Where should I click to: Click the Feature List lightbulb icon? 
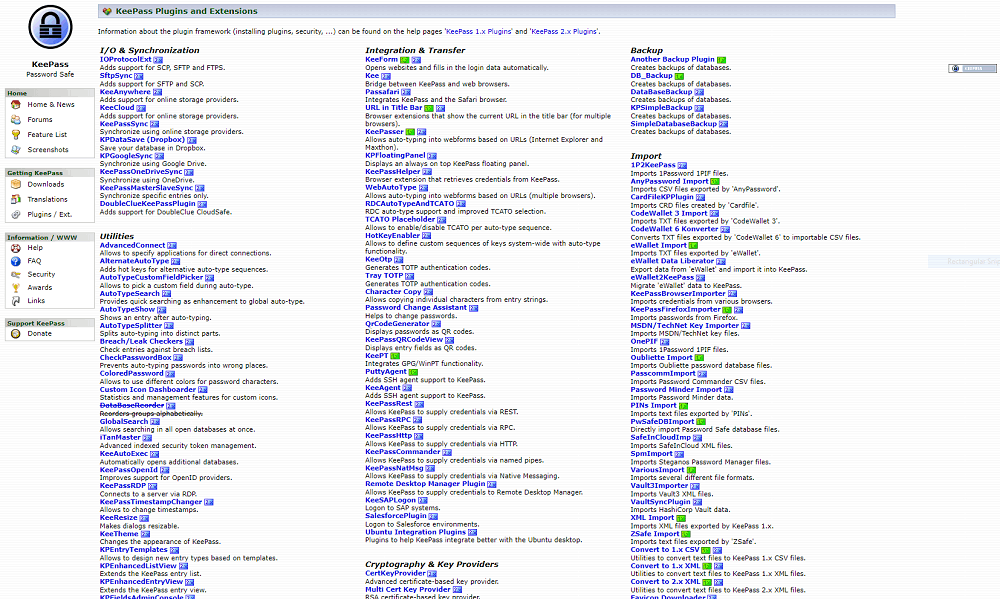coord(16,135)
